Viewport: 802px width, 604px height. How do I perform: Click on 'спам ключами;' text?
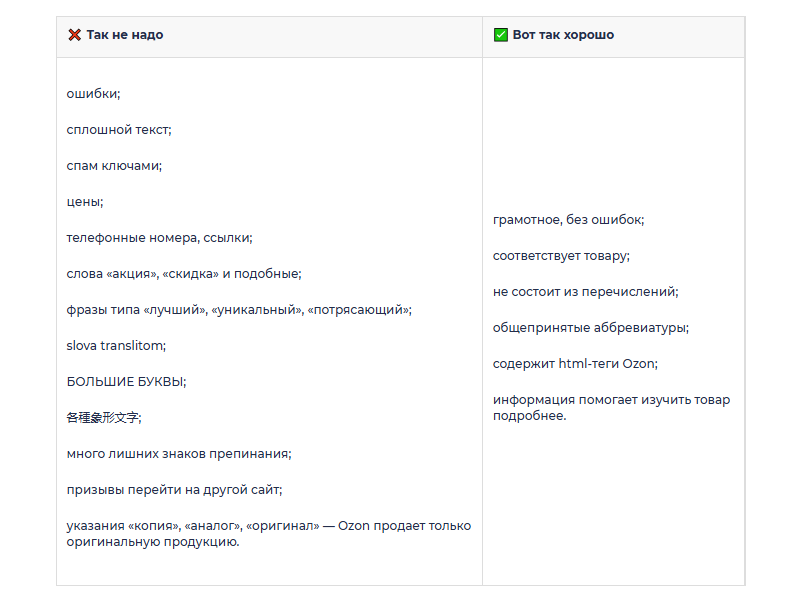pyautogui.click(x=114, y=166)
